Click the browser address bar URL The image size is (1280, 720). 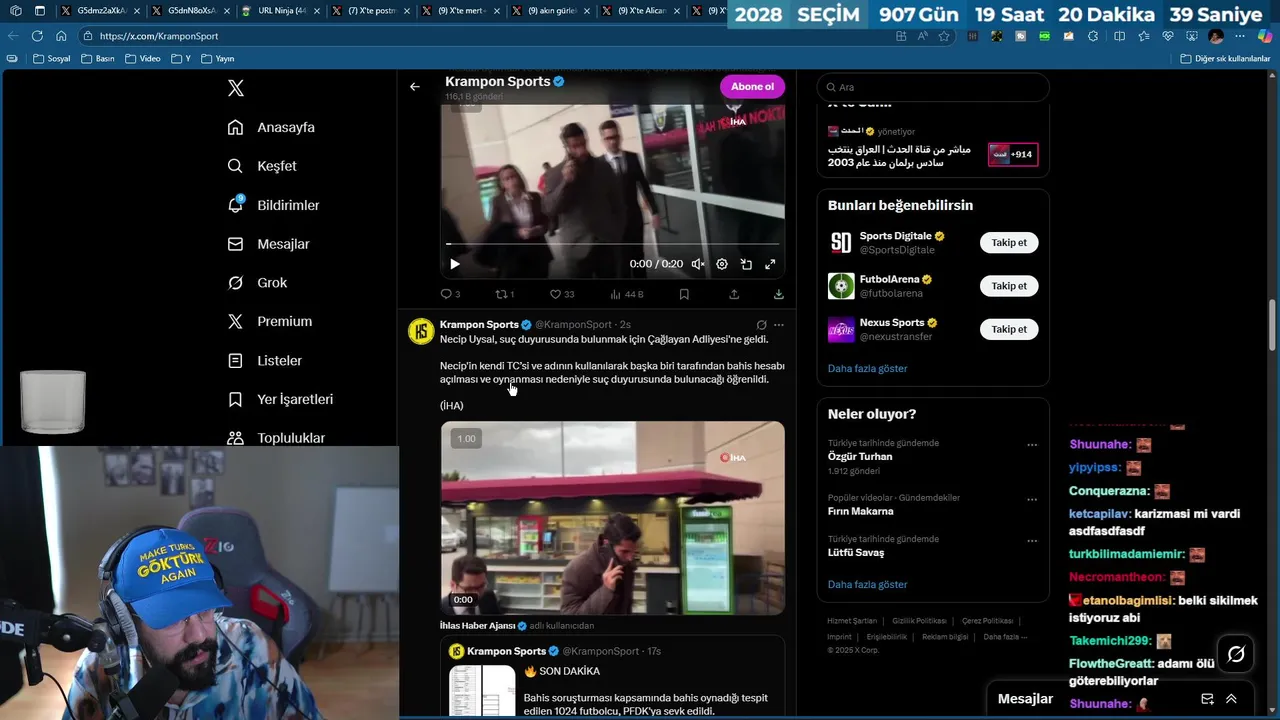[x=159, y=36]
